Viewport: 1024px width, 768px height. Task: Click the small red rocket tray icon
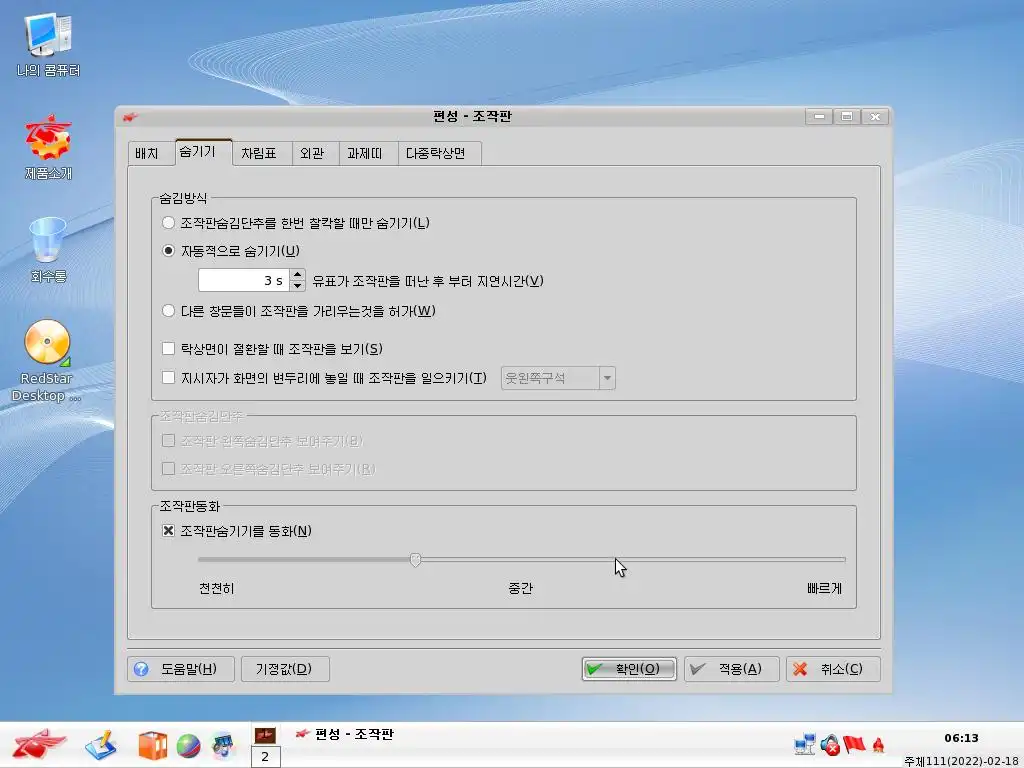click(878, 745)
